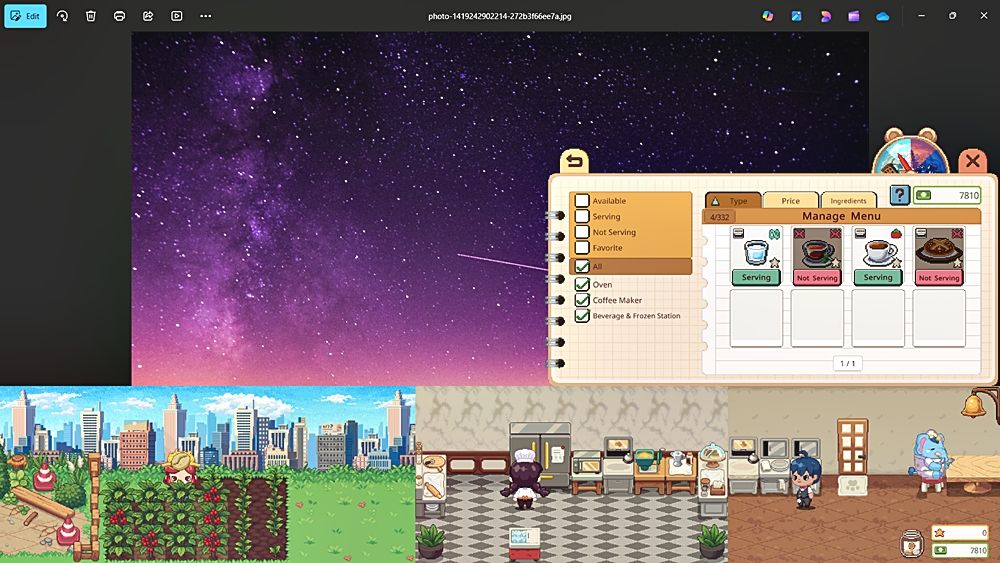Click the chef character in the kitchen
Viewport: 1000px width, 563px height.
click(525, 478)
